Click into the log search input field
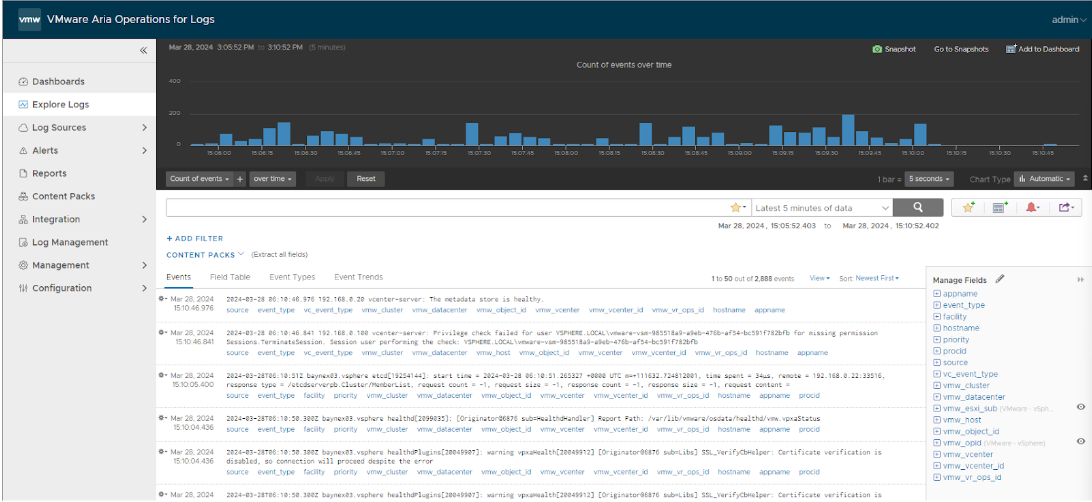The image size is (1092, 502). coord(446,207)
